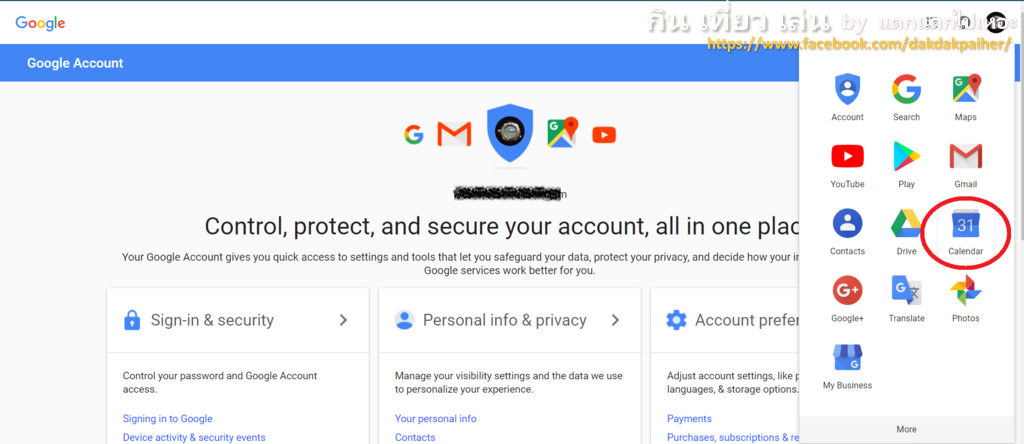Open Signing in to Google link
1024x444 pixels.
tap(167, 419)
